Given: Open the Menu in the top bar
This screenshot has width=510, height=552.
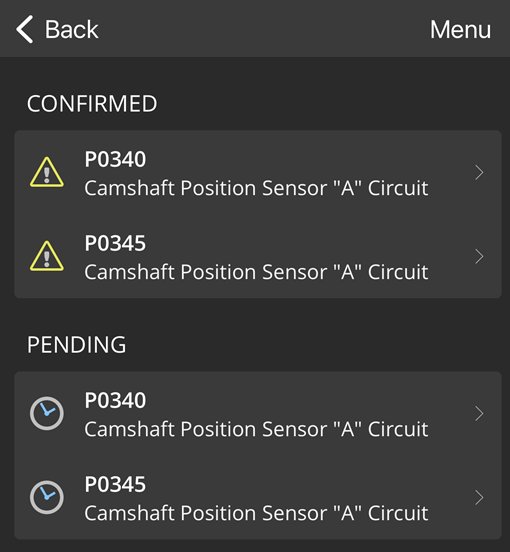Looking at the screenshot, I should point(460,30).
